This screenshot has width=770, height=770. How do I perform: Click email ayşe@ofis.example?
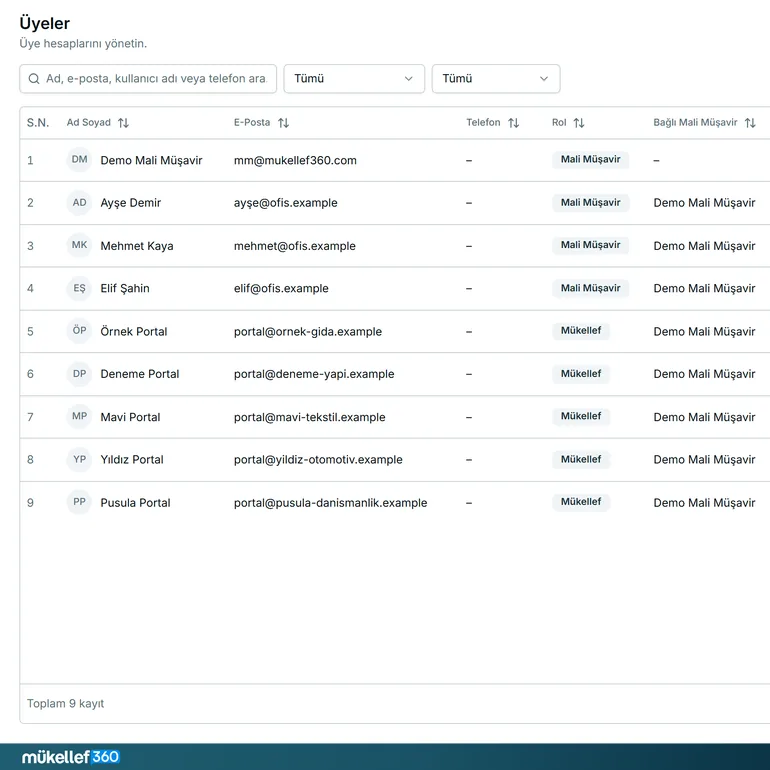[x=285, y=203]
